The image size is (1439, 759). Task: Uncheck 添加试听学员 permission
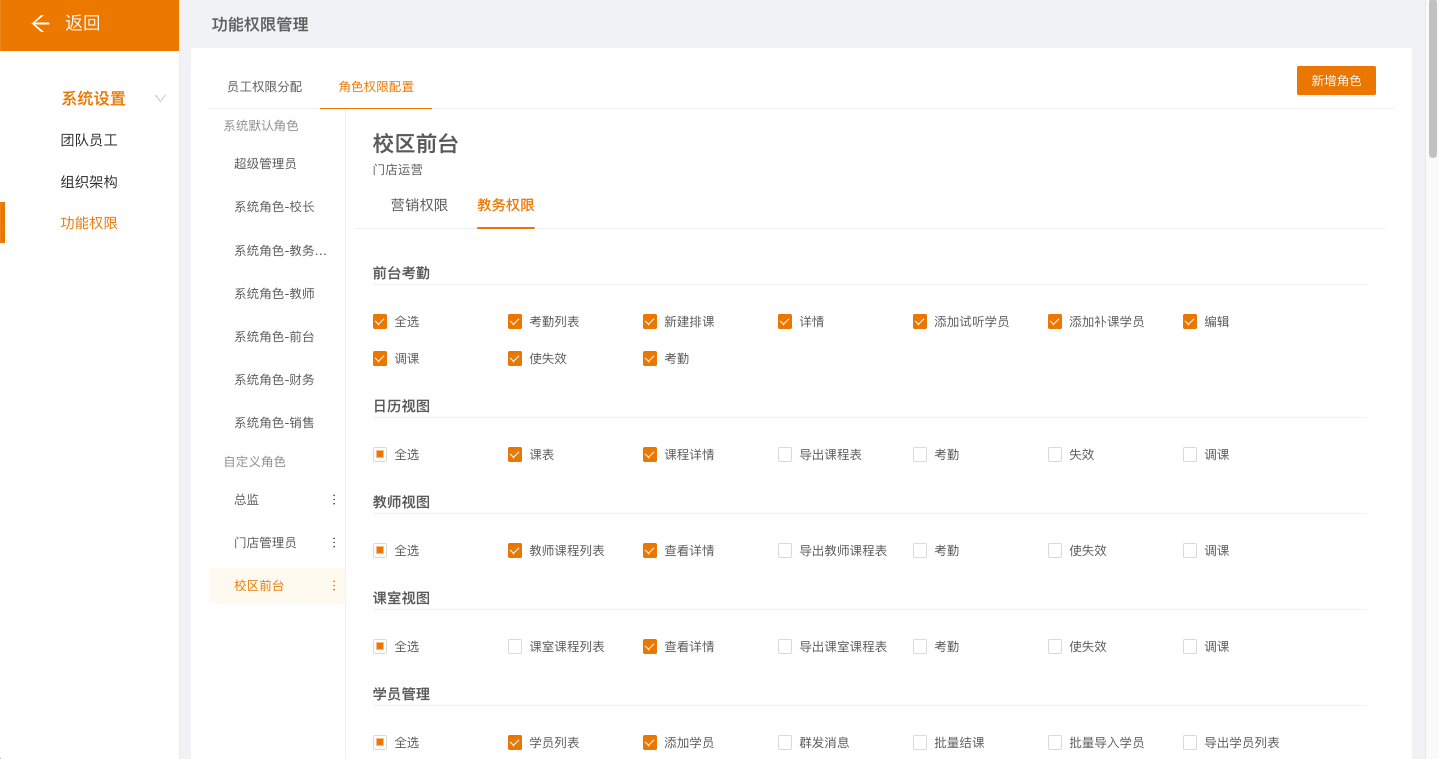[x=920, y=322]
